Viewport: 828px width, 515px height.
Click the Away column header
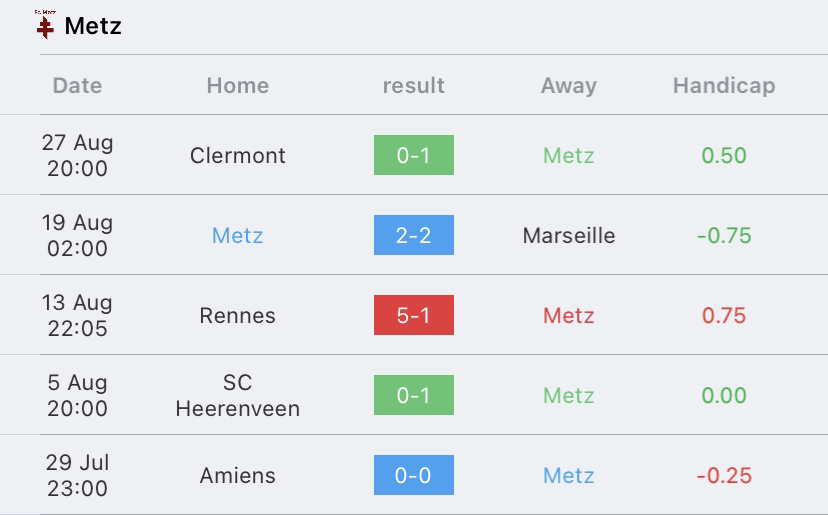click(569, 86)
